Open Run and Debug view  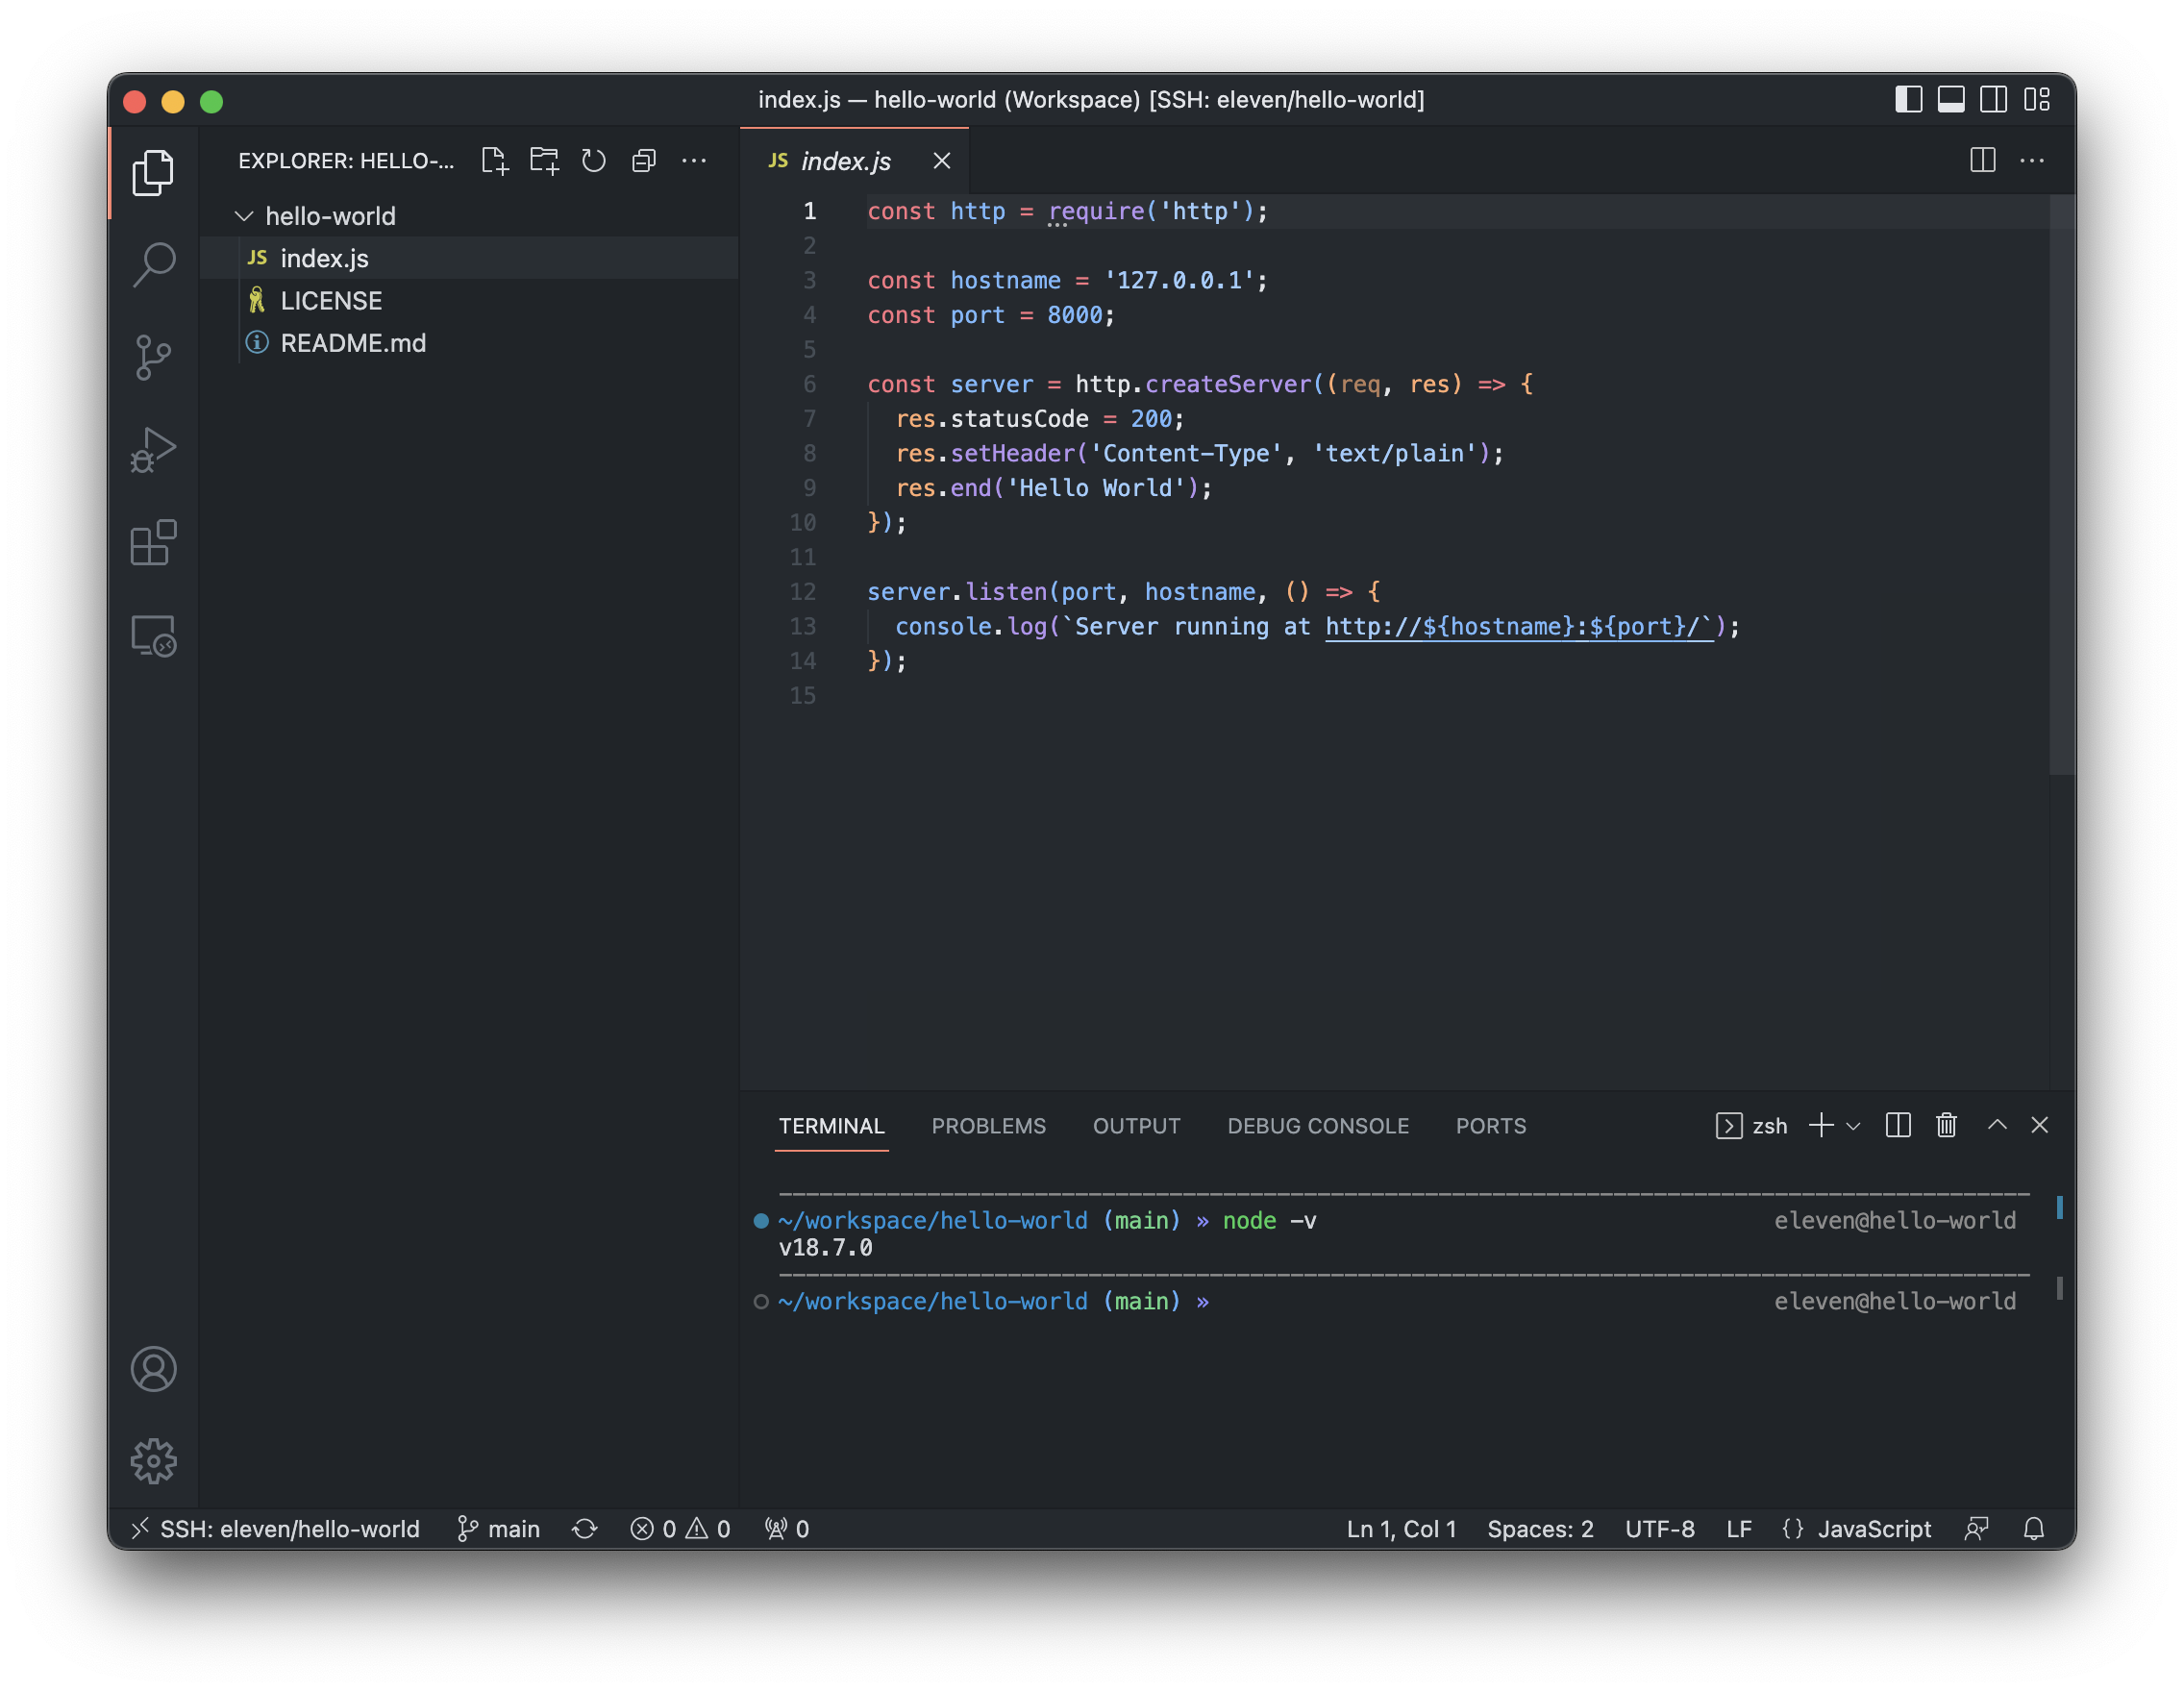click(x=153, y=450)
